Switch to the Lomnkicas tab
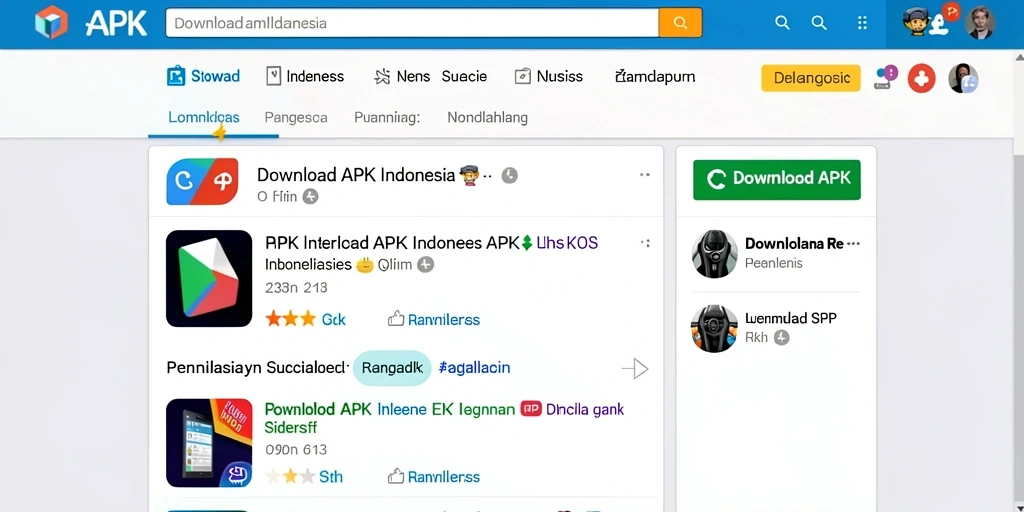Image resolution: width=1024 pixels, height=512 pixels. (x=204, y=118)
